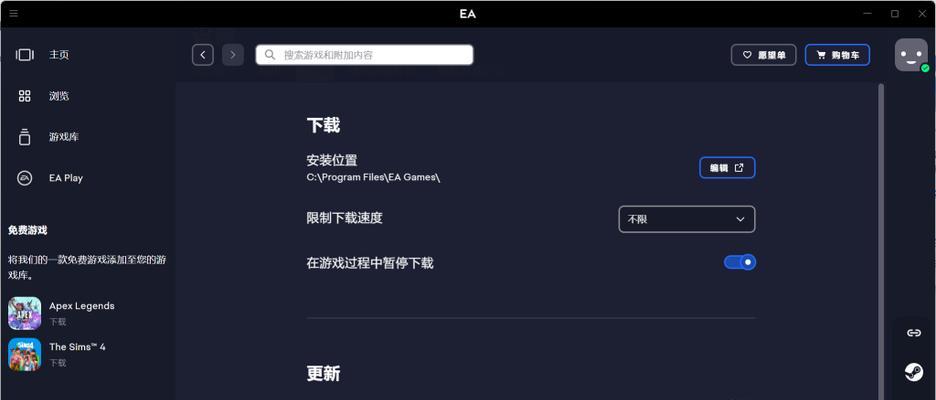Viewport: 936px width, 400px height.
Task: Click the 下载 section heading
Action: click(324, 125)
